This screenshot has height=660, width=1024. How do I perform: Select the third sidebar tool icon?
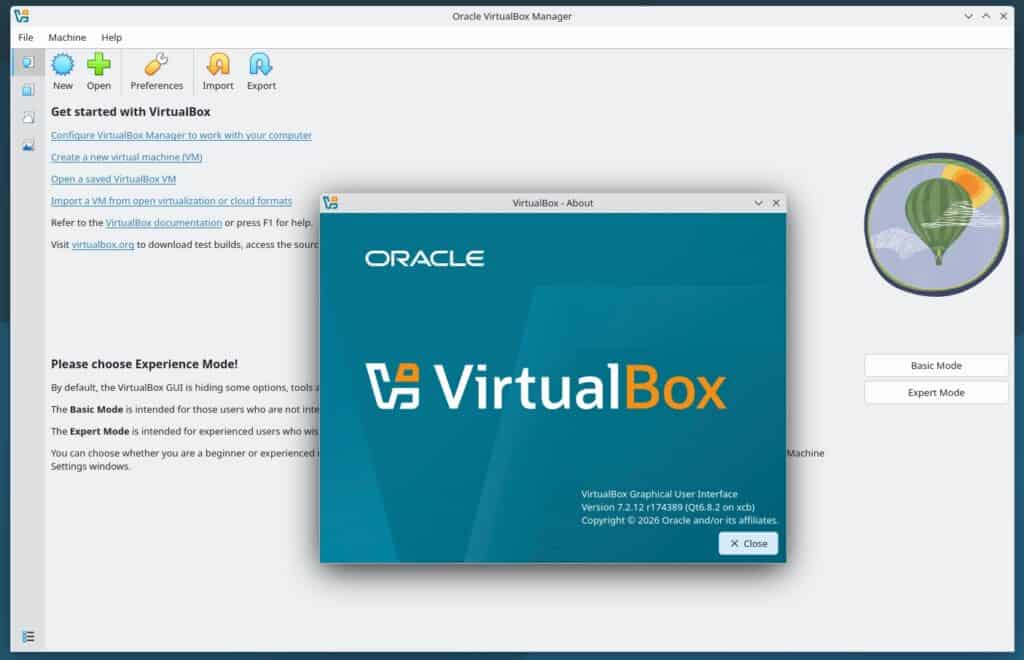coord(28,118)
